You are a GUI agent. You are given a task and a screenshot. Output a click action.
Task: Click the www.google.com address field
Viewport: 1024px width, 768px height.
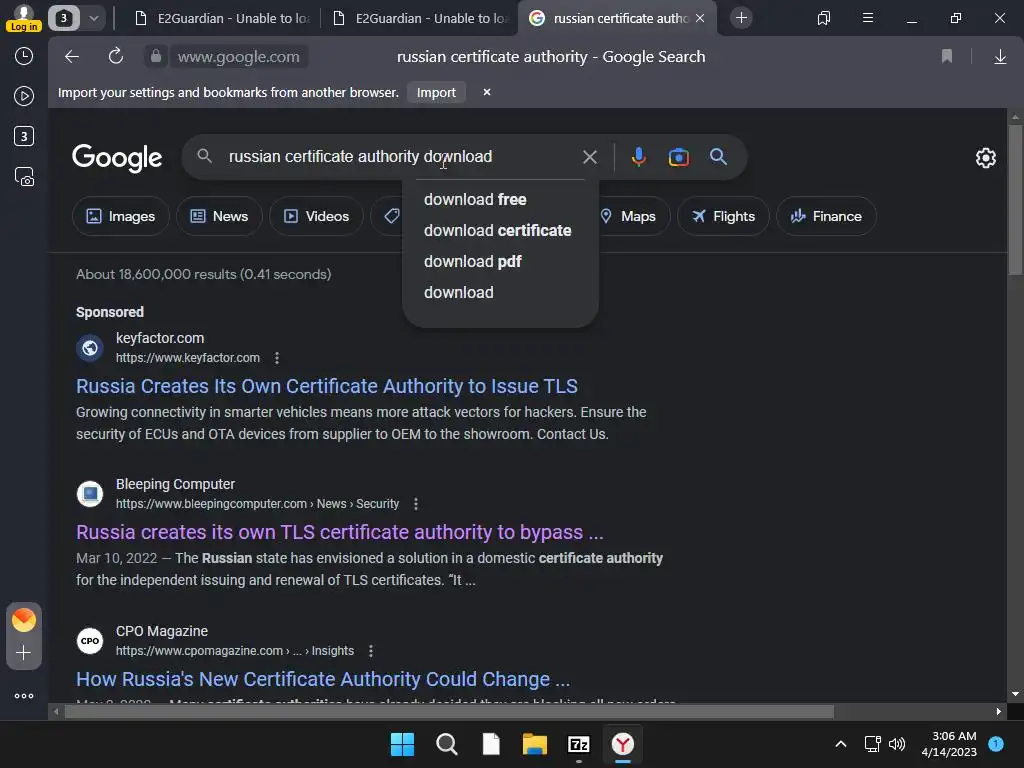(x=238, y=57)
